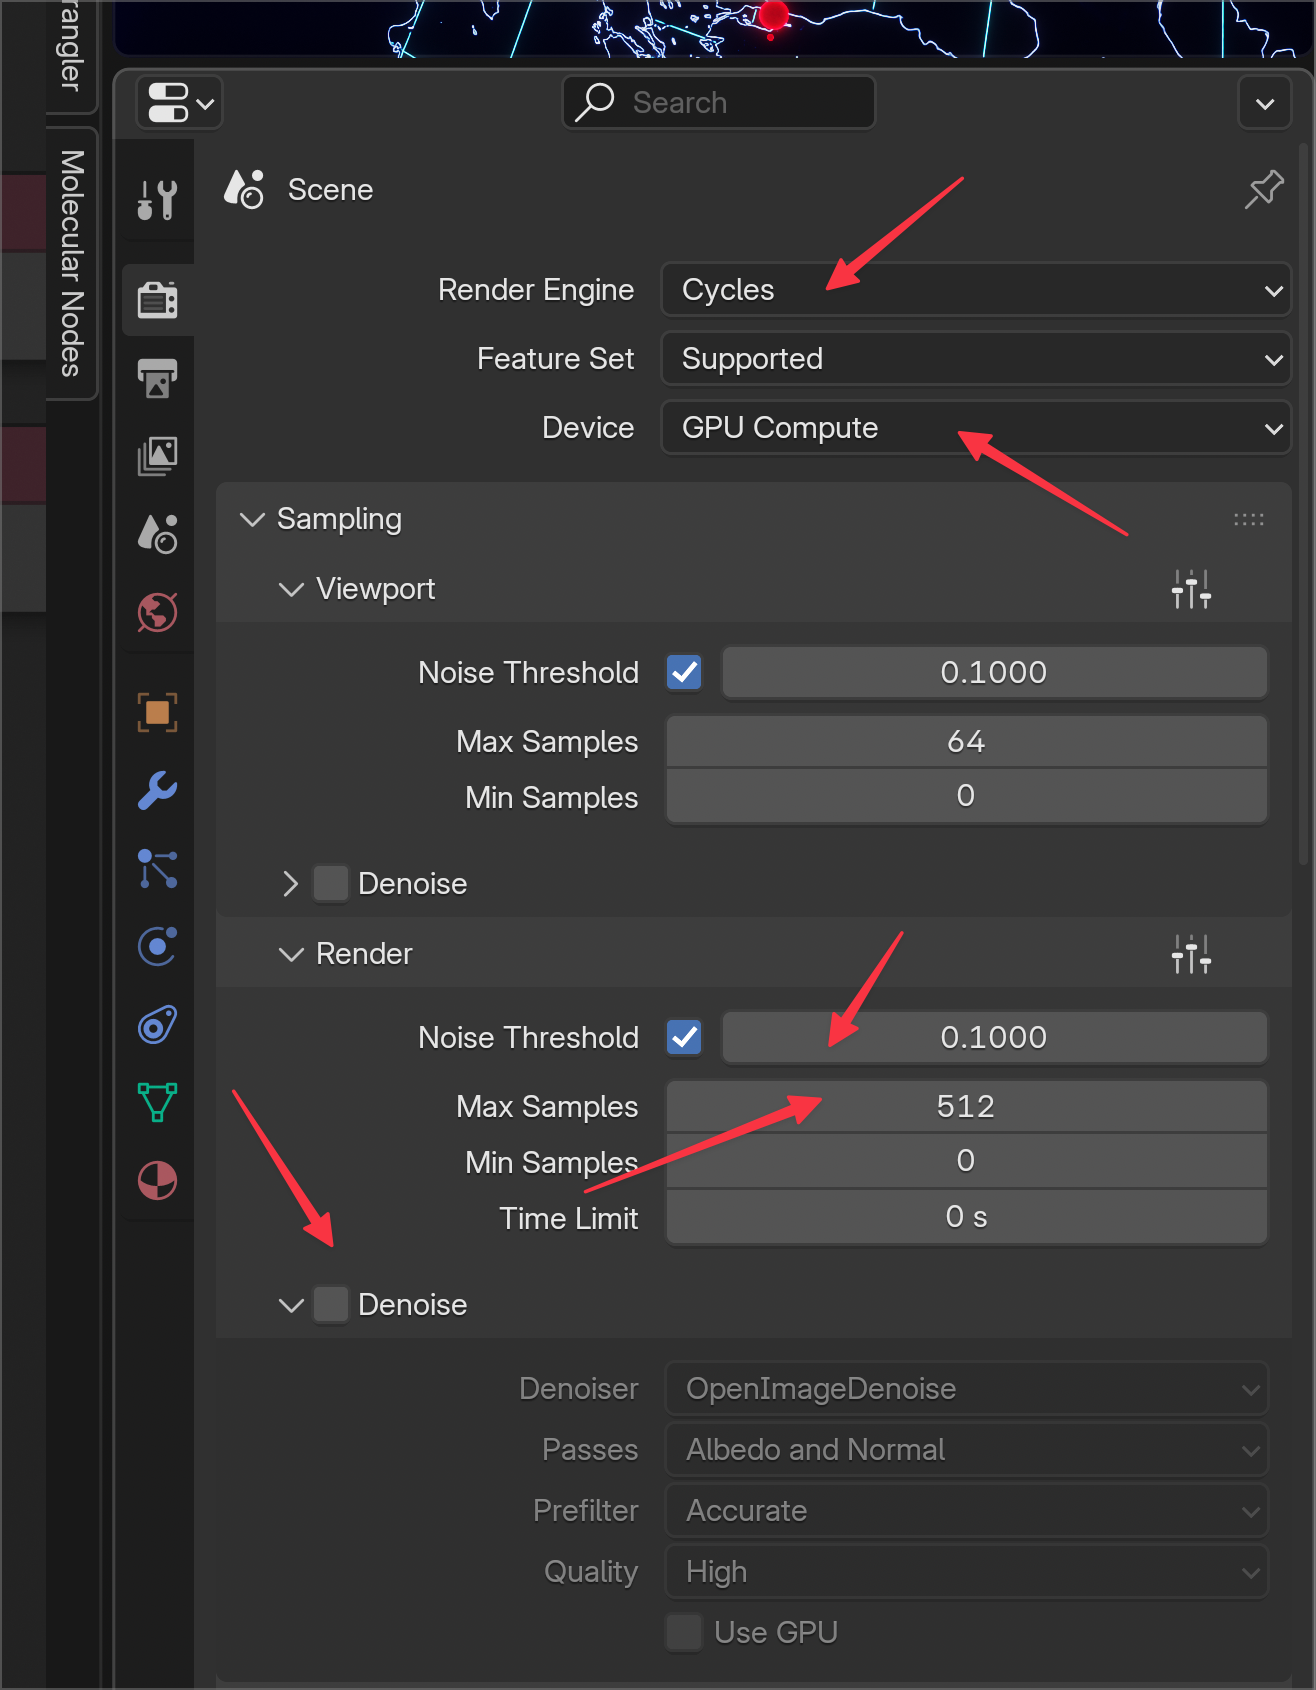The image size is (1316, 1690).
Task: Open the Object Data green mesh tab
Action: click(158, 1102)
